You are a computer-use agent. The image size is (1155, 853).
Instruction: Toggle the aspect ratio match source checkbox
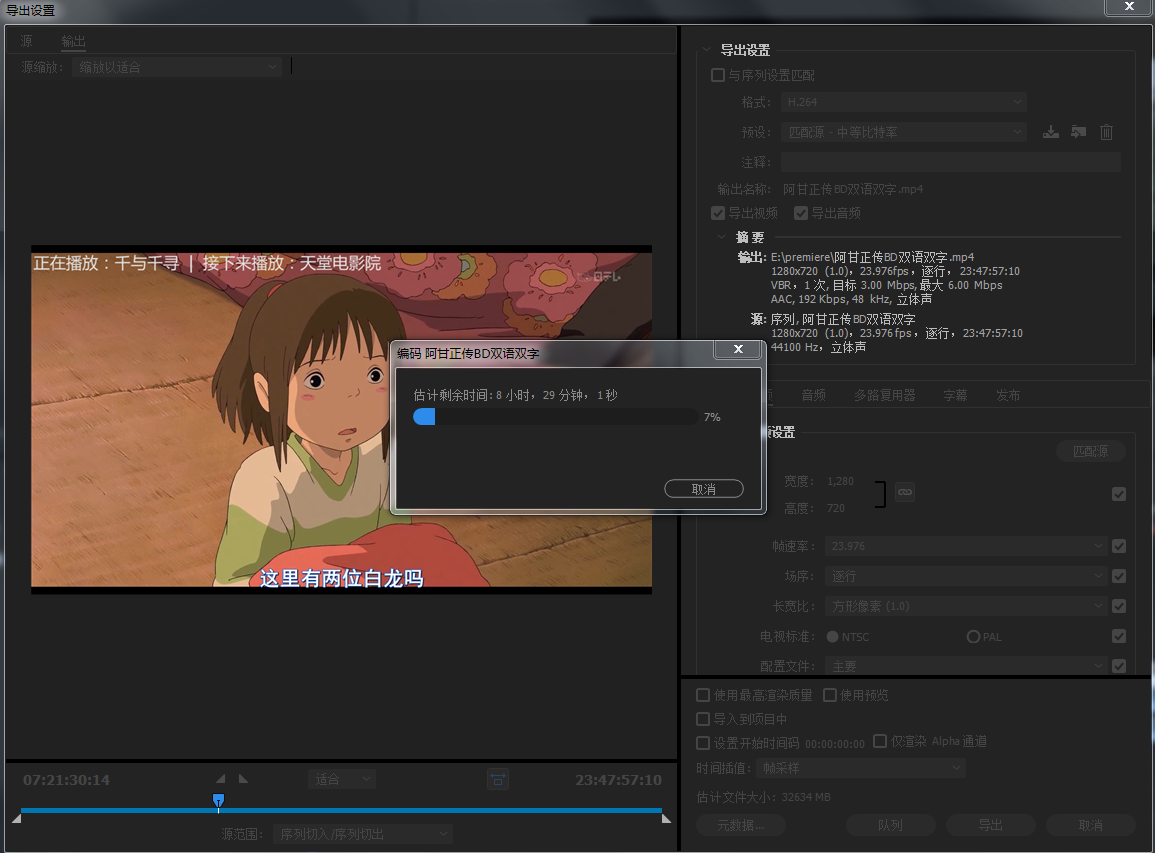[x=1119, y=606]
